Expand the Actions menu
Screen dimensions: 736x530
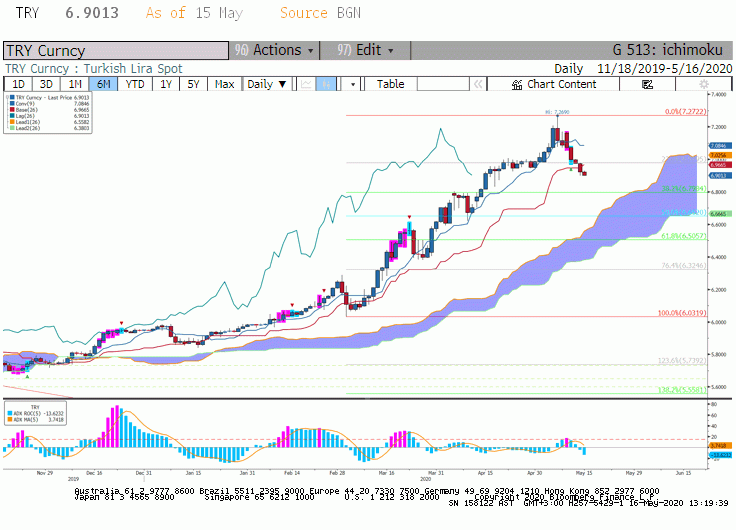[274, 50]
